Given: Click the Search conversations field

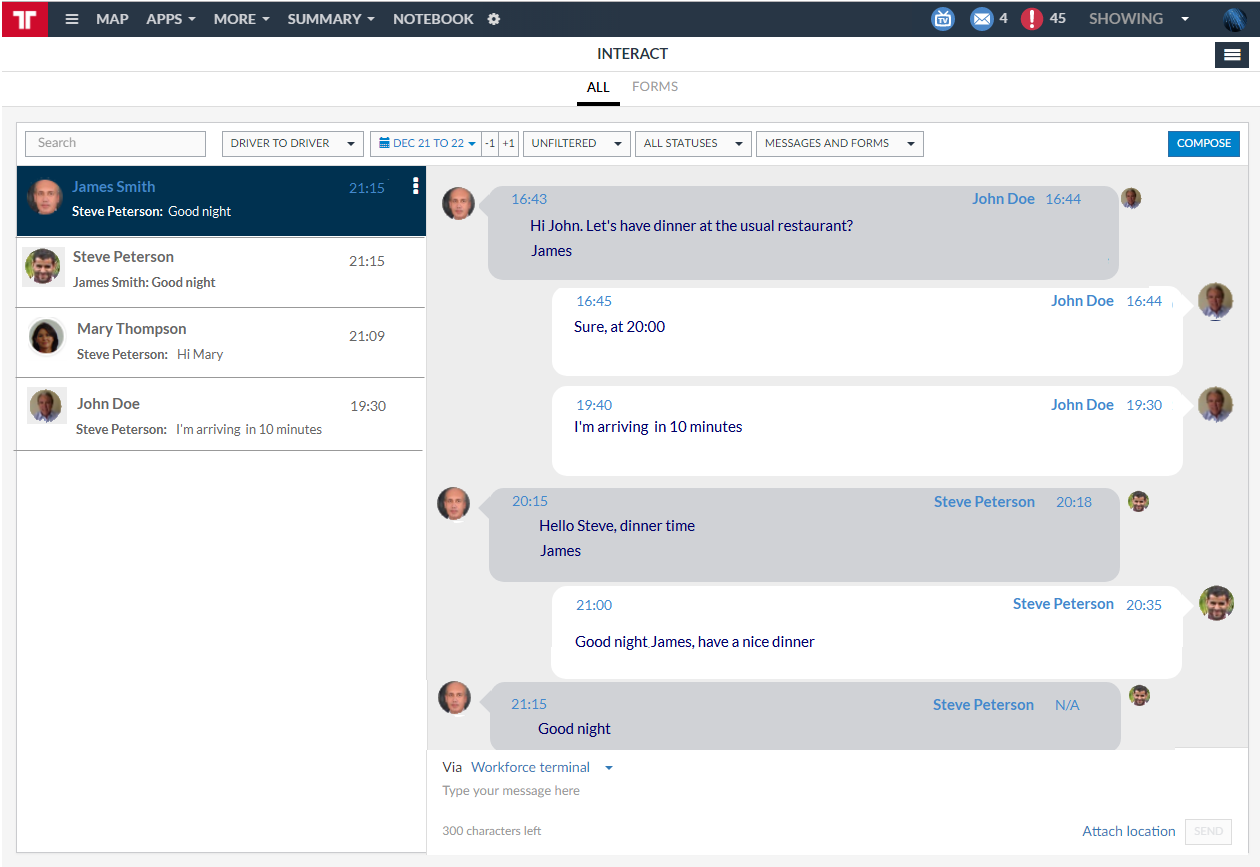Looking at the screenshot, I should click(115, 144).
